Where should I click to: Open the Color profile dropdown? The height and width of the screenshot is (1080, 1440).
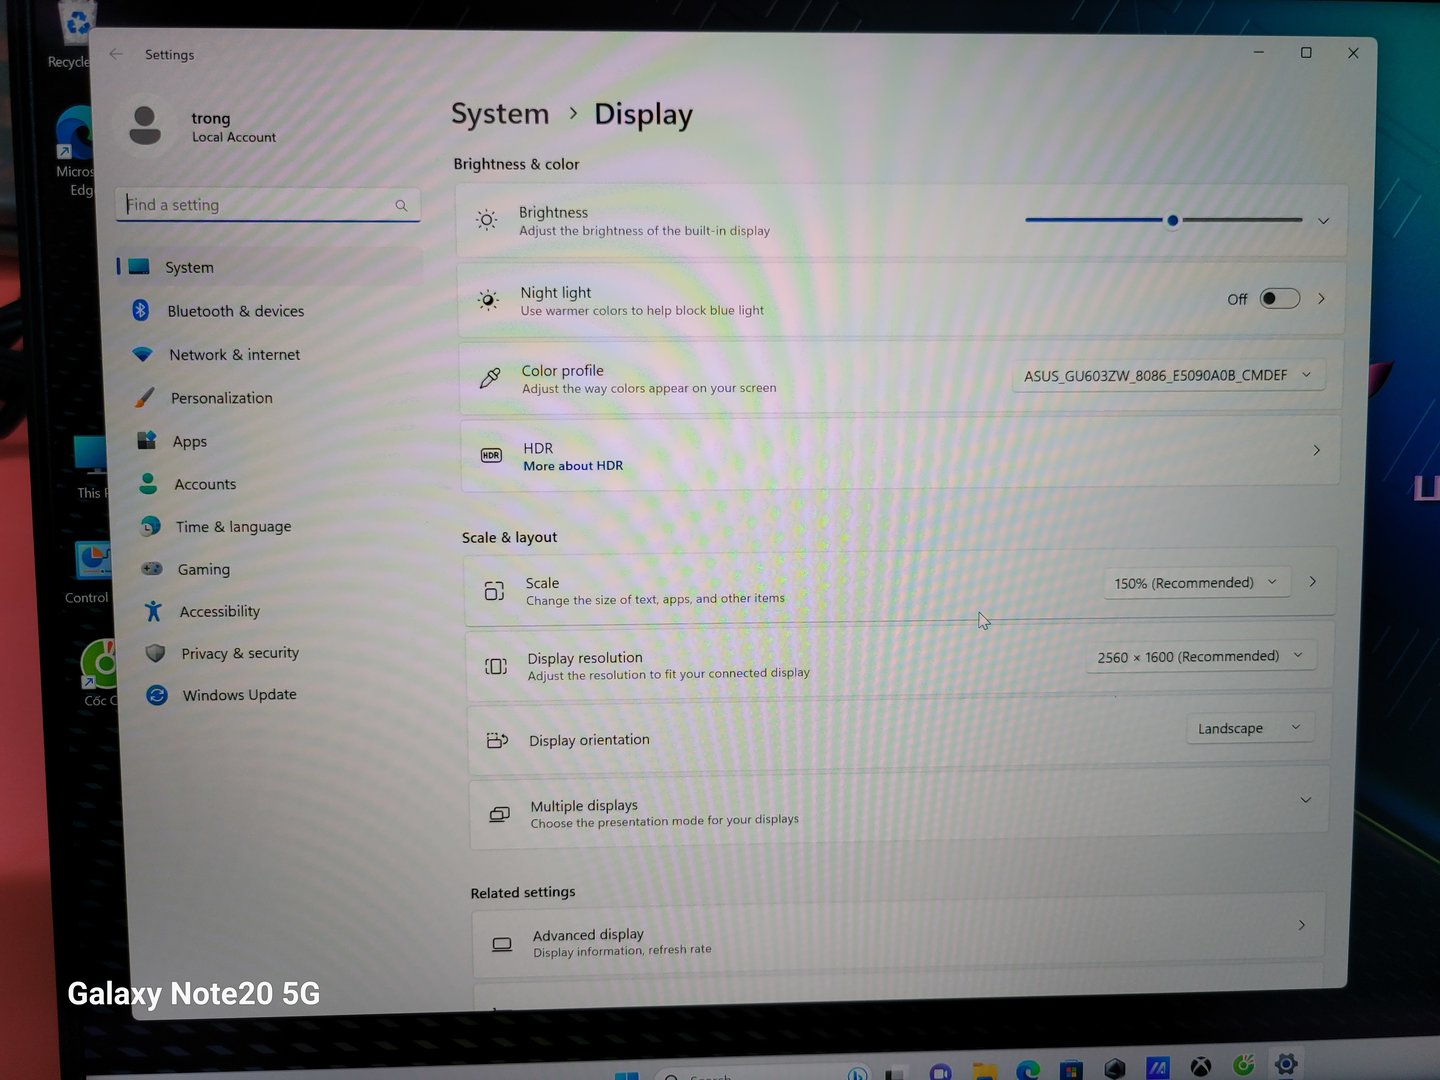pyautogui.click(x=1167, y=375)
